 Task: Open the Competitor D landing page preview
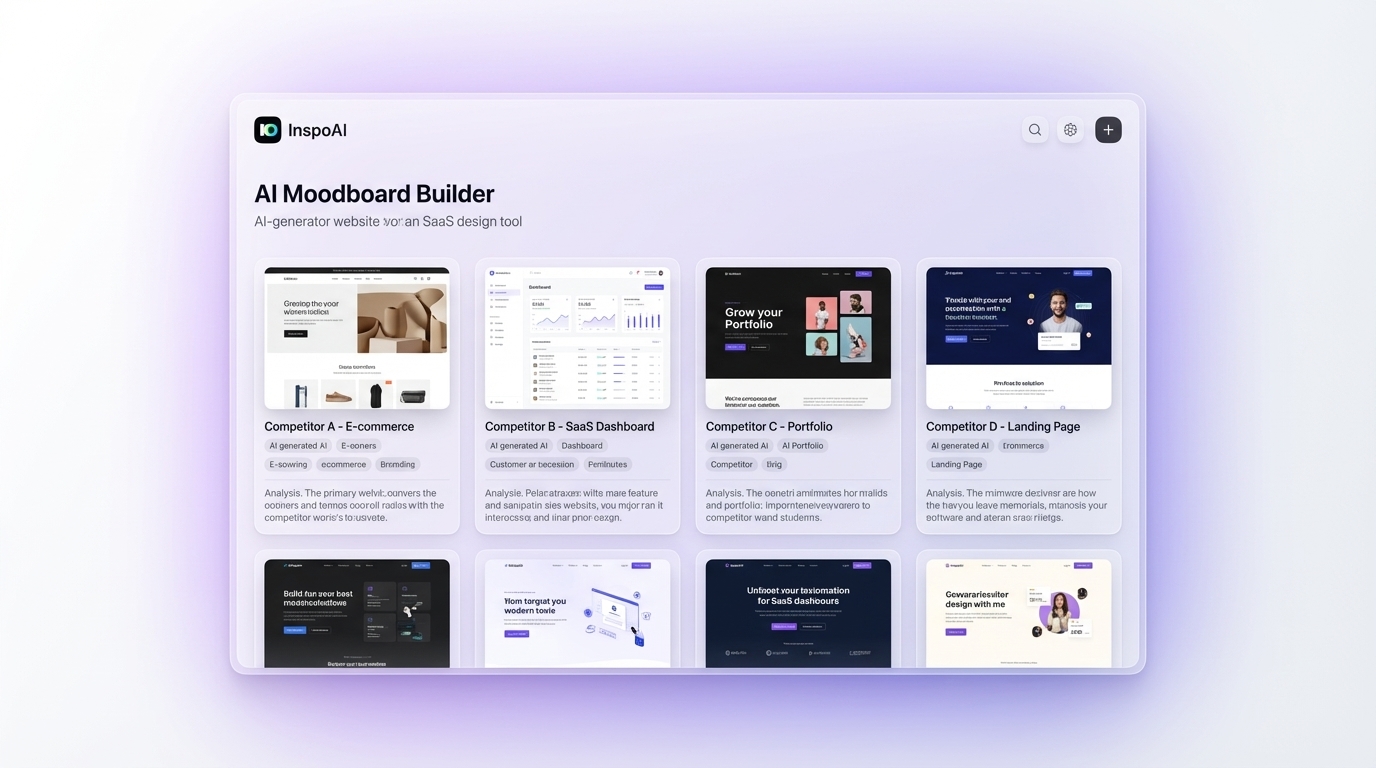pos(1018,337)
